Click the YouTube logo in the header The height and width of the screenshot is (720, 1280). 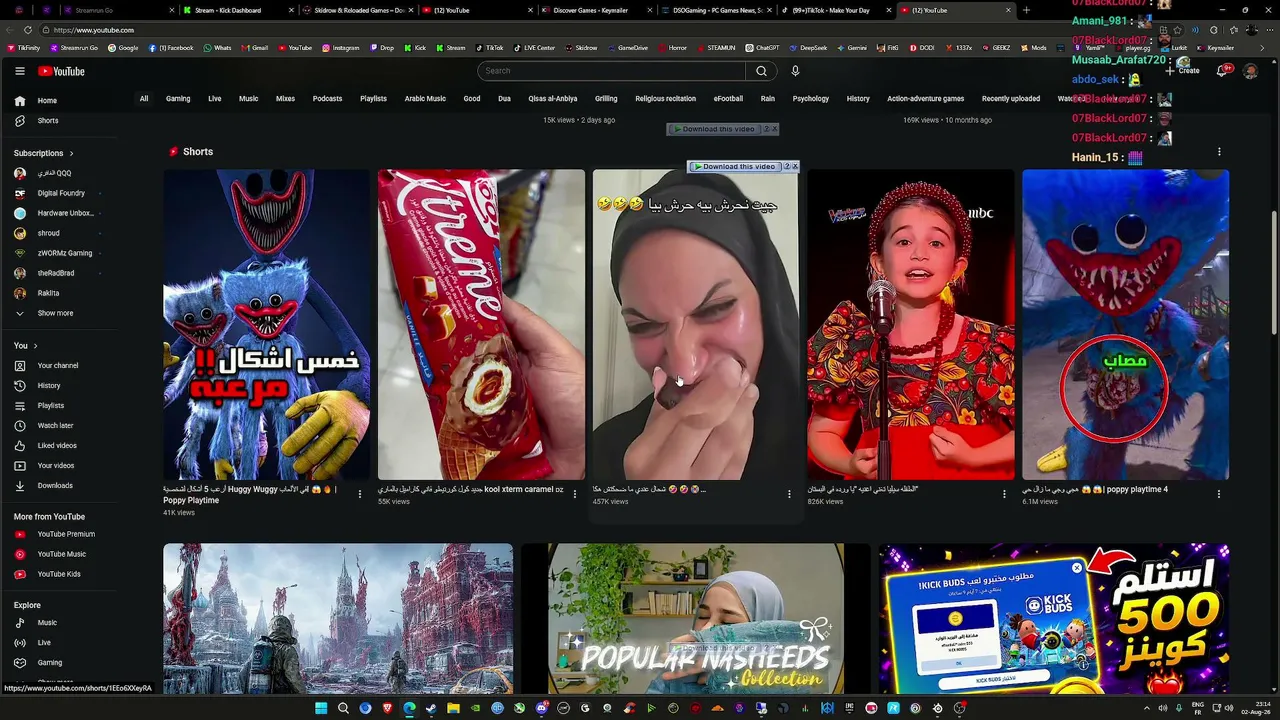tap(62, 71)
